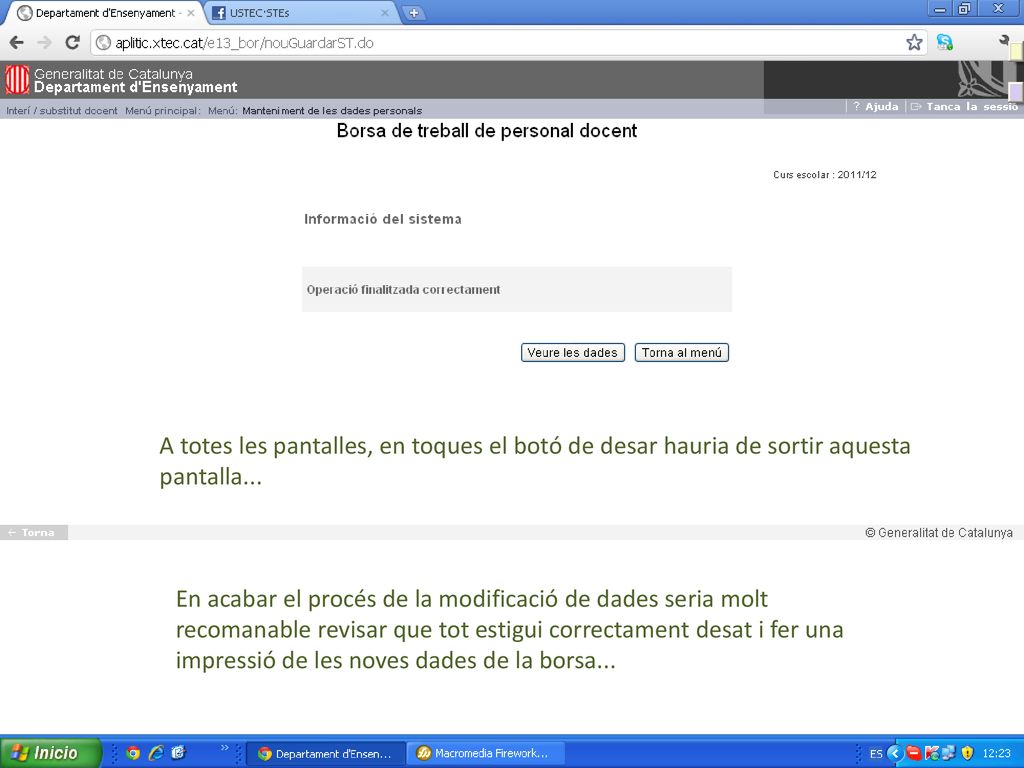This screenshot has height=768, width=1024.
Task: Bookmark page with the star icon
Action: pos(914,43)
